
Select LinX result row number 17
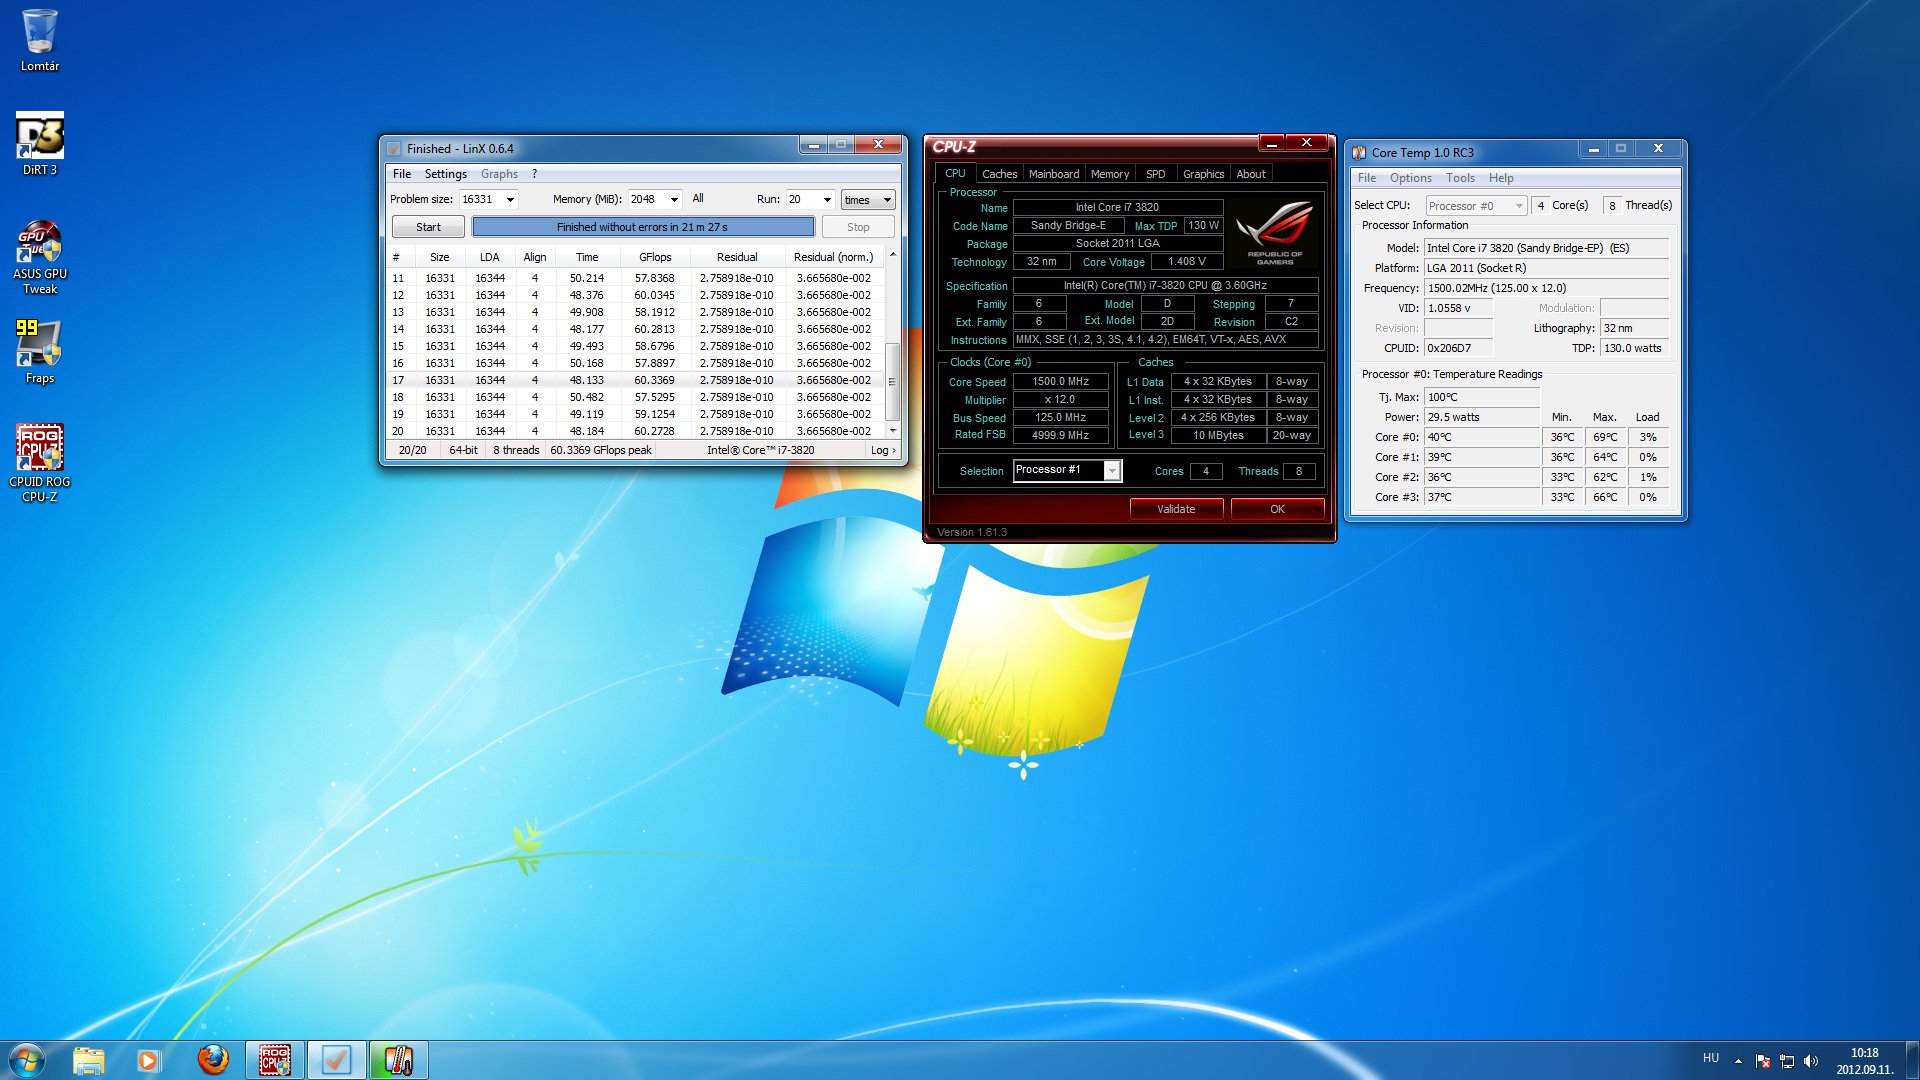[x=635, y=381]
